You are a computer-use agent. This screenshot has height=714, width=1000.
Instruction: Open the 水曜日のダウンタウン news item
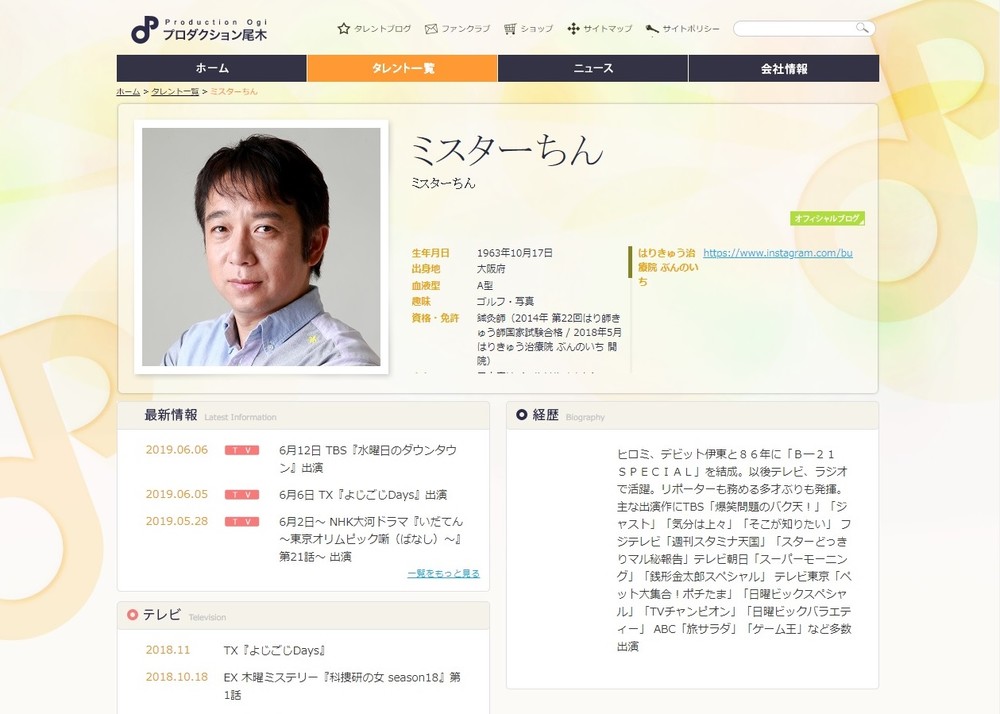coord(367,458)
